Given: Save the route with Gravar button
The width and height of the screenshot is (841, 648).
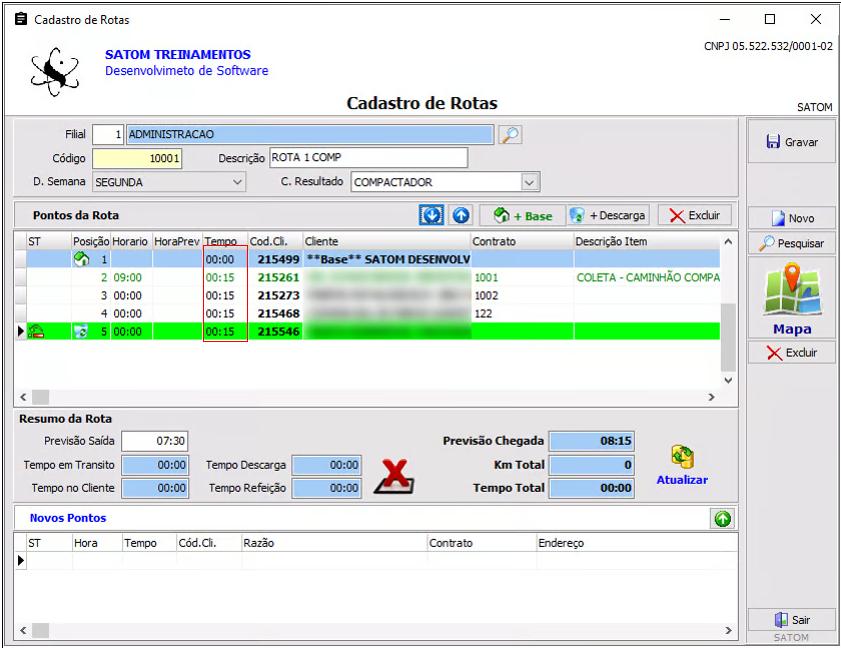Looking at the screenshot, I should (x=791, y=142).
